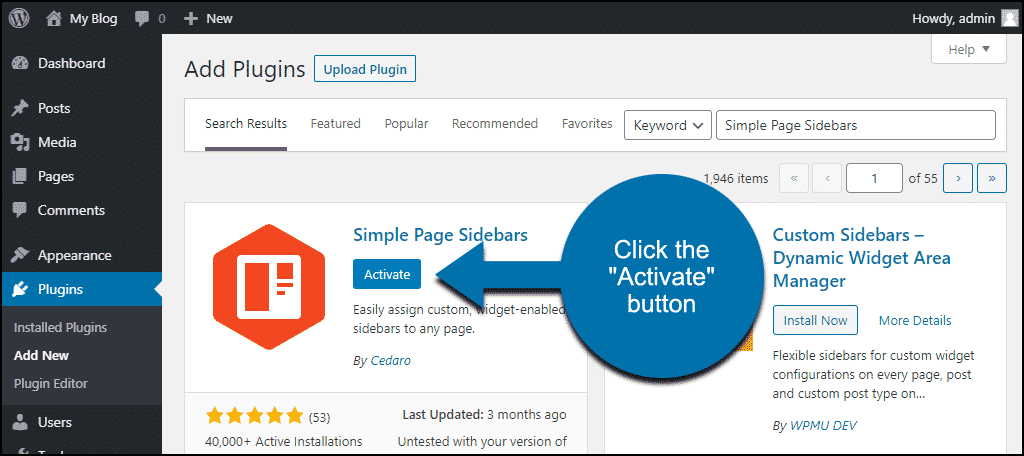1024x456 pixels.
Task: Click the WordPress logo icon
Action: pos(20,18)
